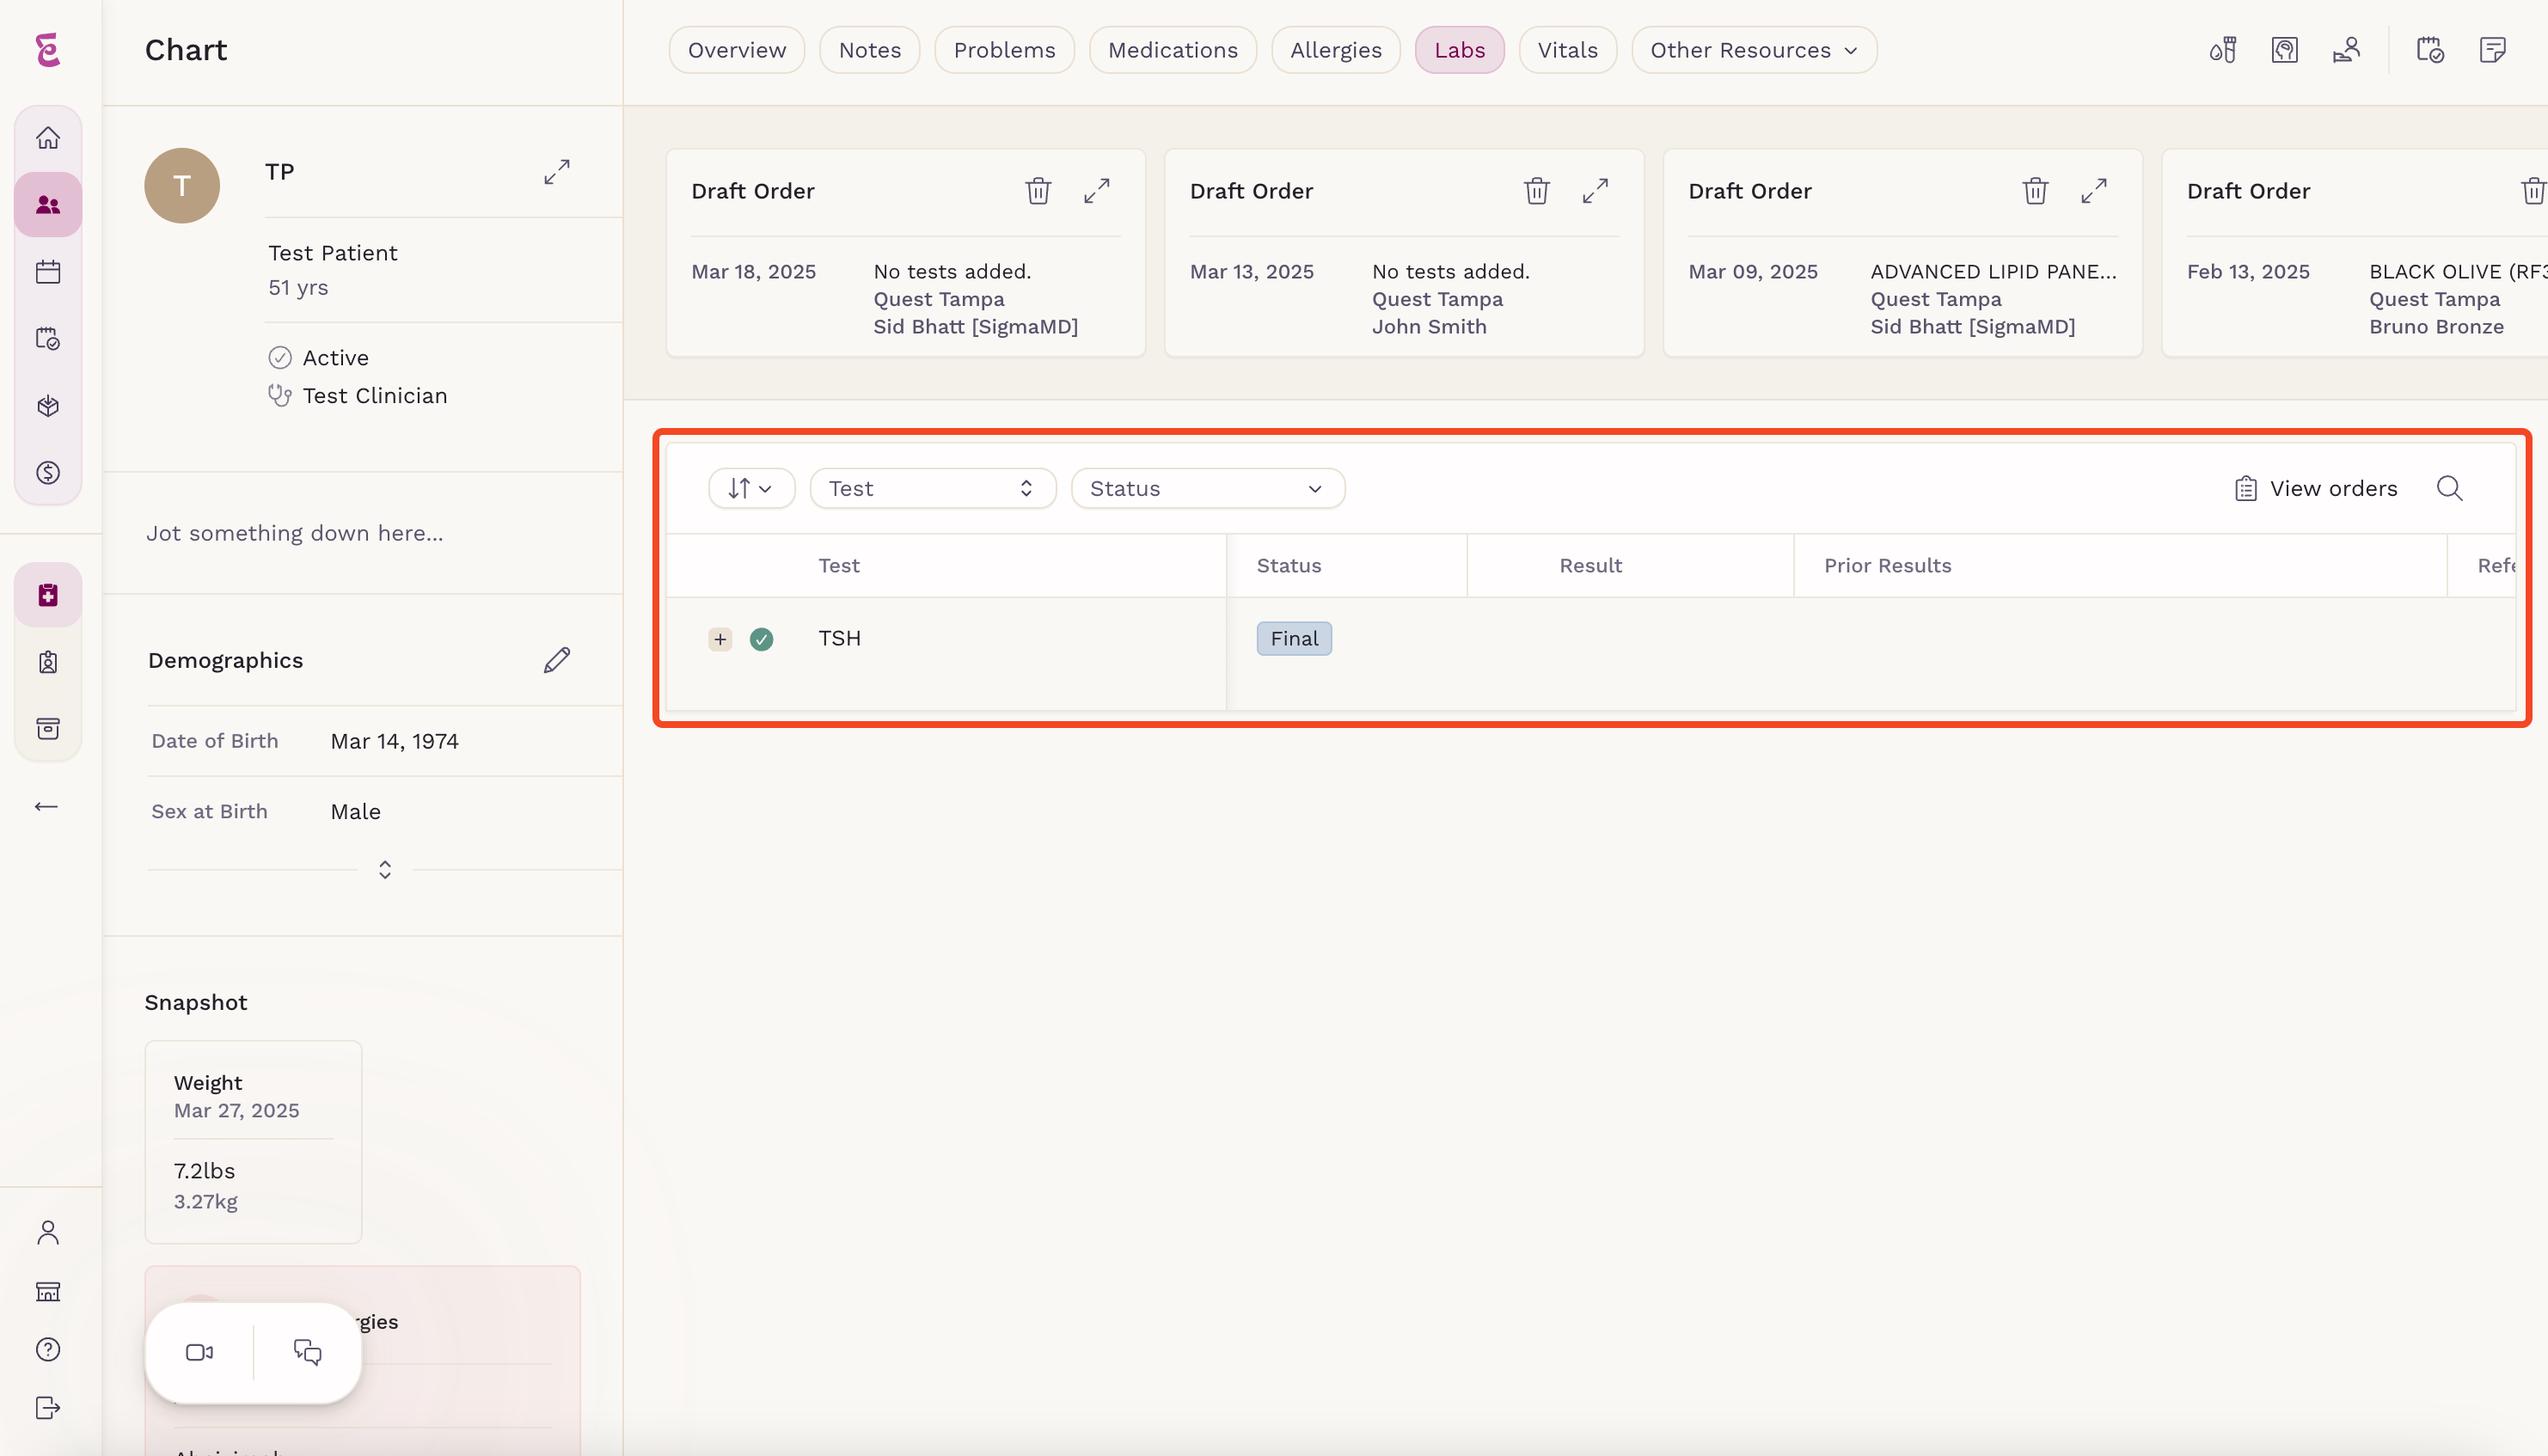Click the Active patient status

pos(335,358)
